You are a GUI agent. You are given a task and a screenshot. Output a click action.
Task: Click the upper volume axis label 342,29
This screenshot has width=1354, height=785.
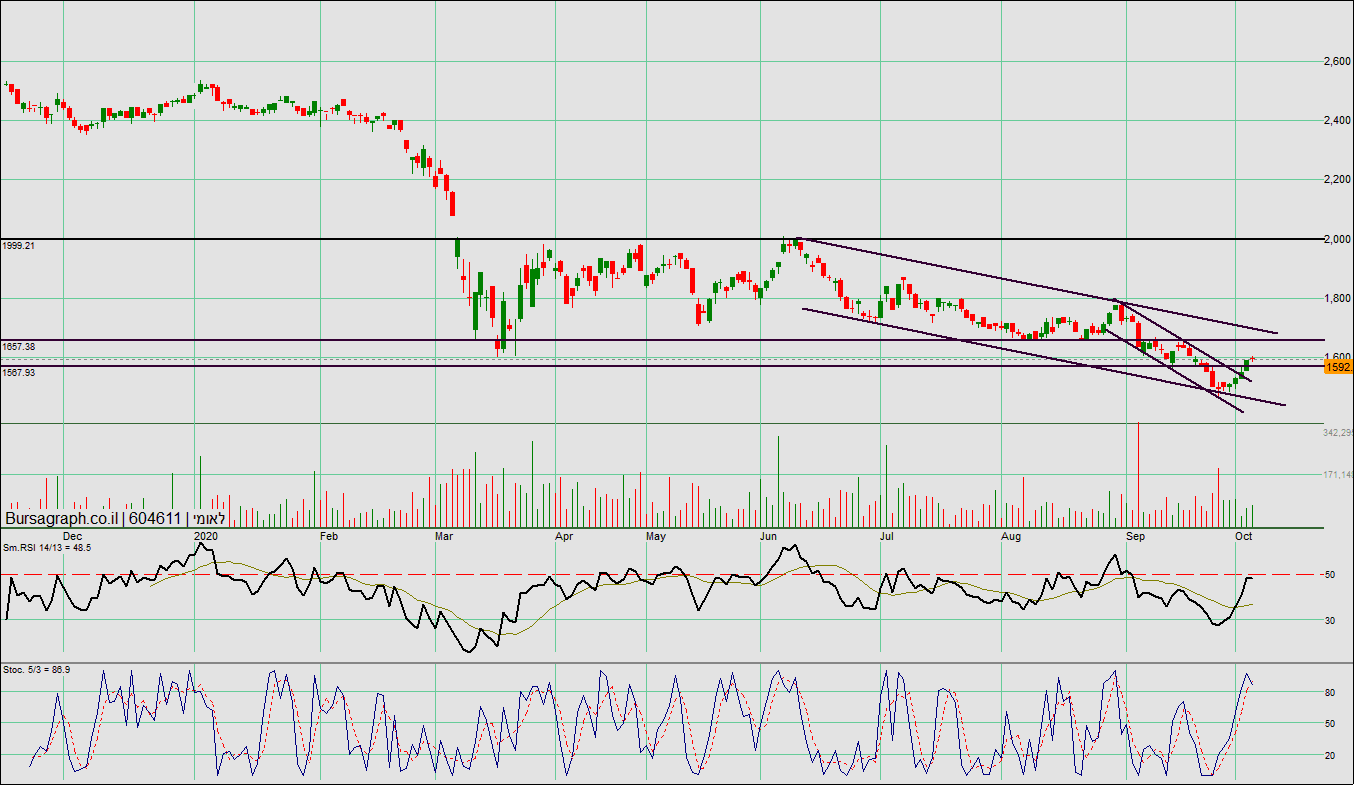click(x=1337, y=432)
